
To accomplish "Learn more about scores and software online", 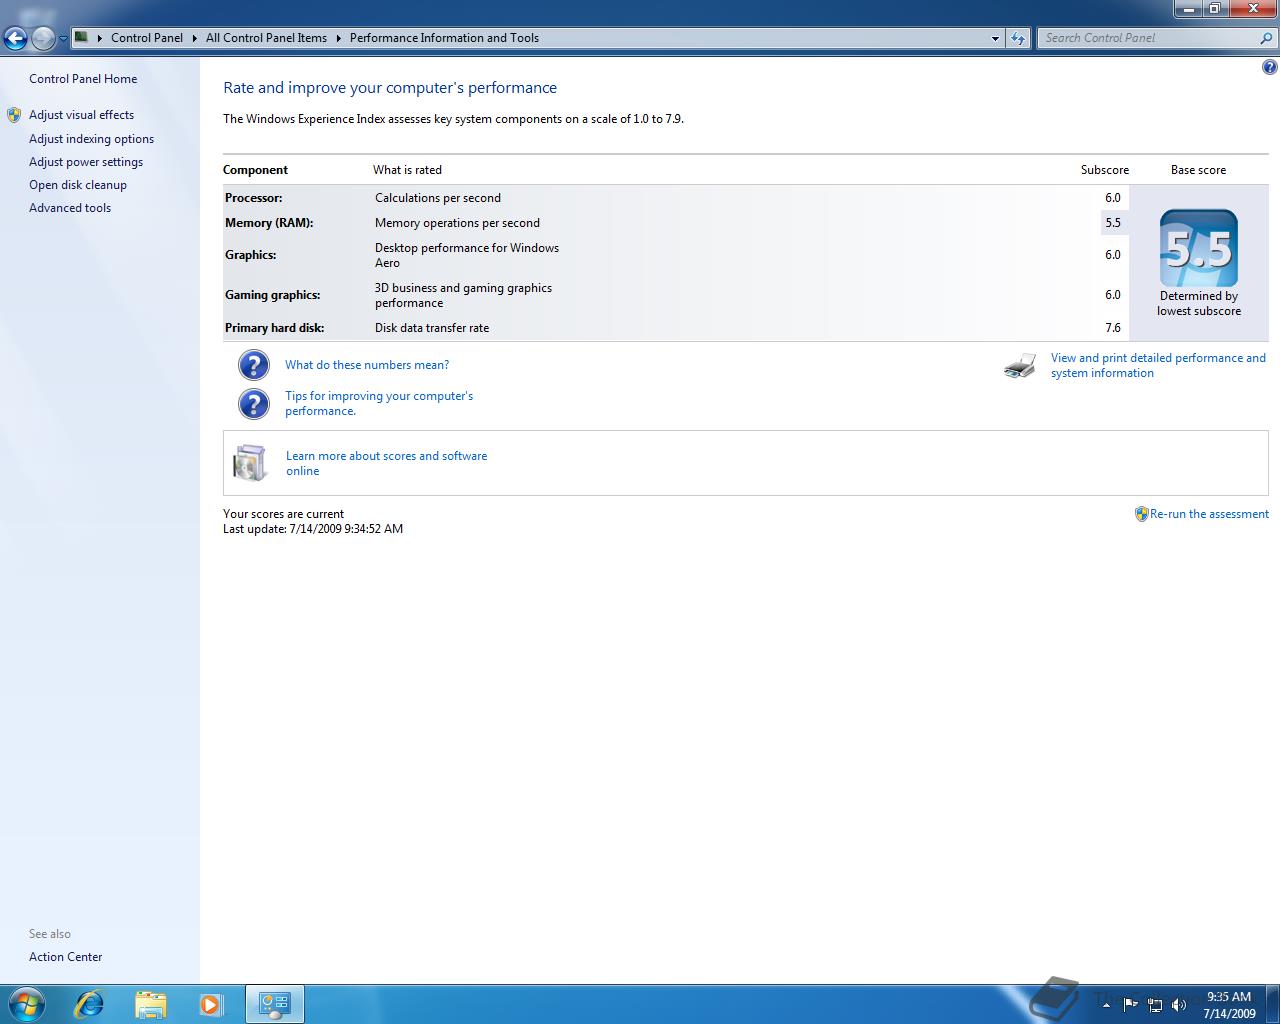I will 387,463.
